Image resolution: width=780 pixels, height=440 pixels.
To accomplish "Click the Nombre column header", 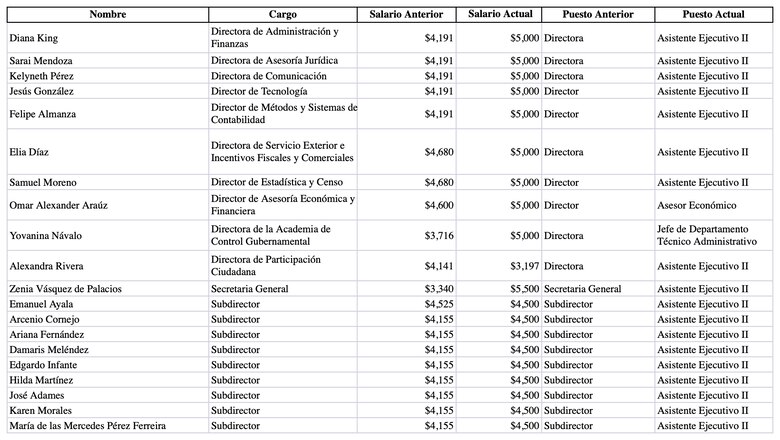I will click(107, 15).
